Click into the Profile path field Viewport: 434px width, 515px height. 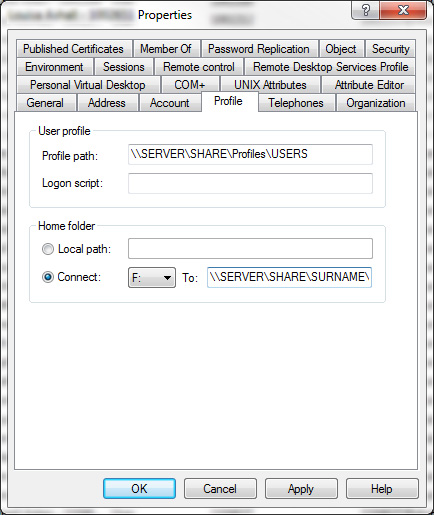point(250,154)
